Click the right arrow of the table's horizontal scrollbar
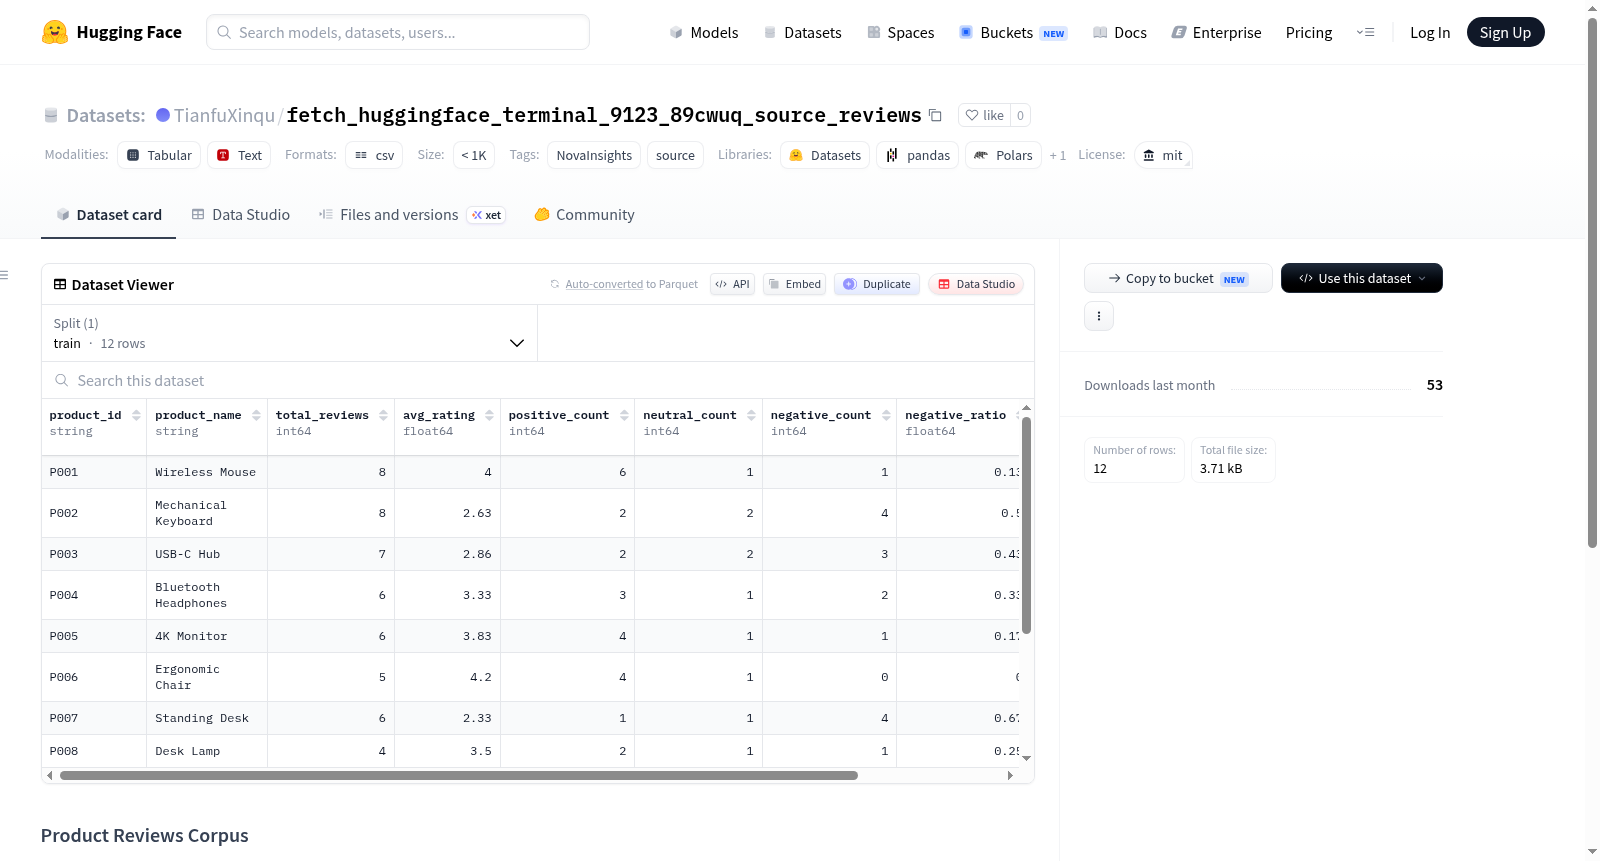Screen dimensions: 1600x861 point(1010,775)
